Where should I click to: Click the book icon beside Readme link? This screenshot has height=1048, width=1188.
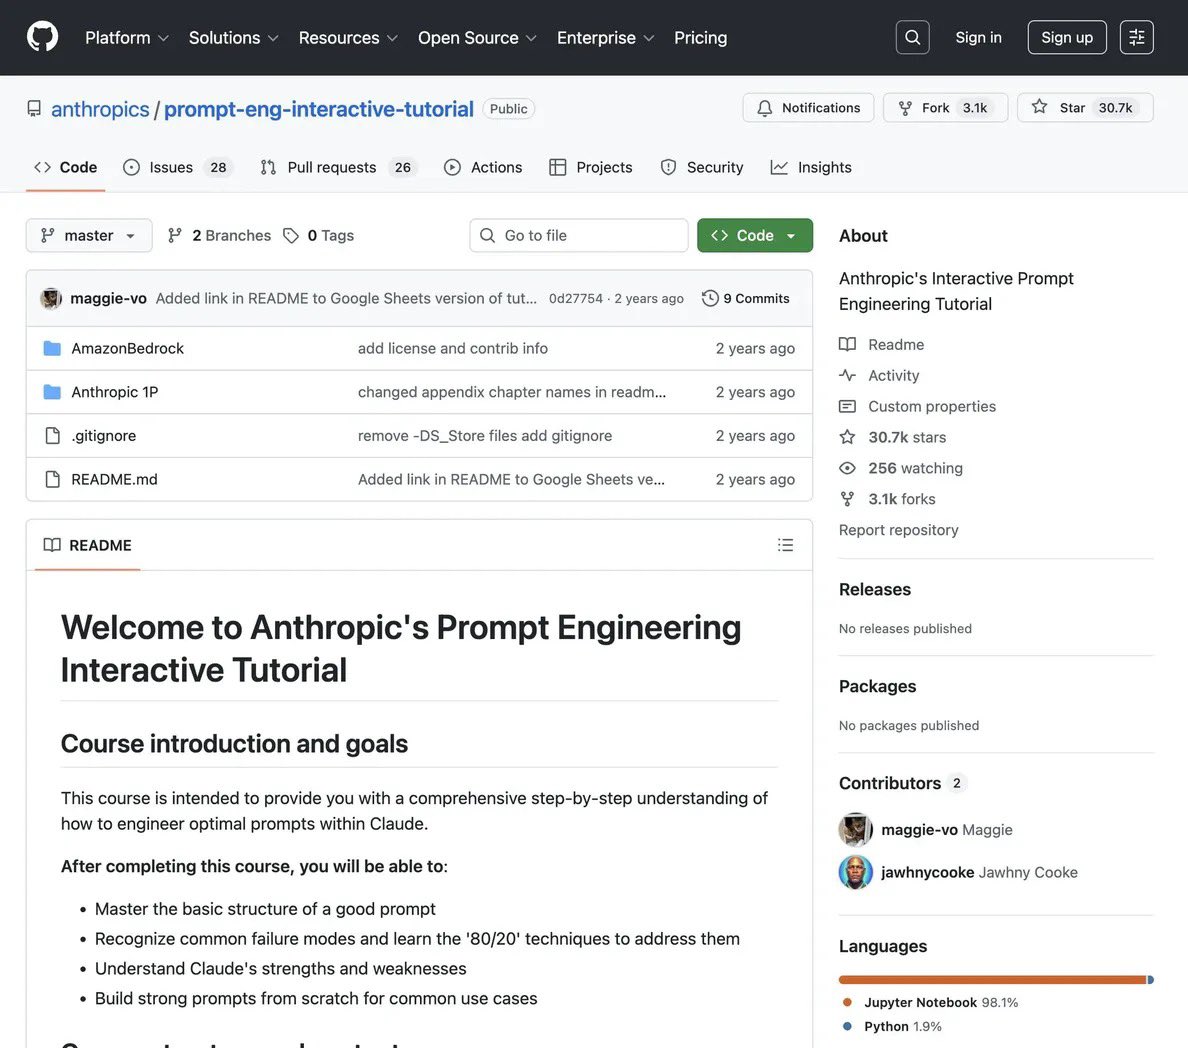tap(847, 344)
